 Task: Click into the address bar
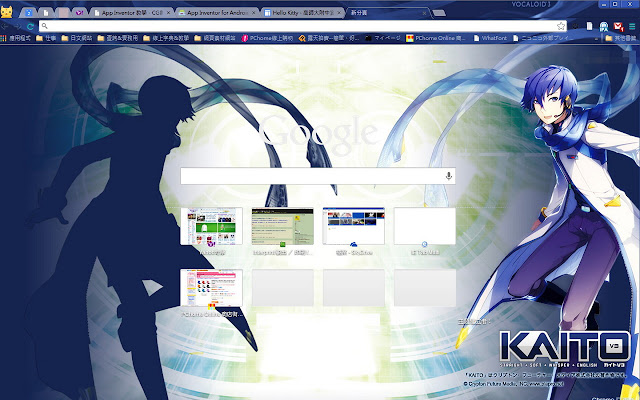[x=302, y=26]
